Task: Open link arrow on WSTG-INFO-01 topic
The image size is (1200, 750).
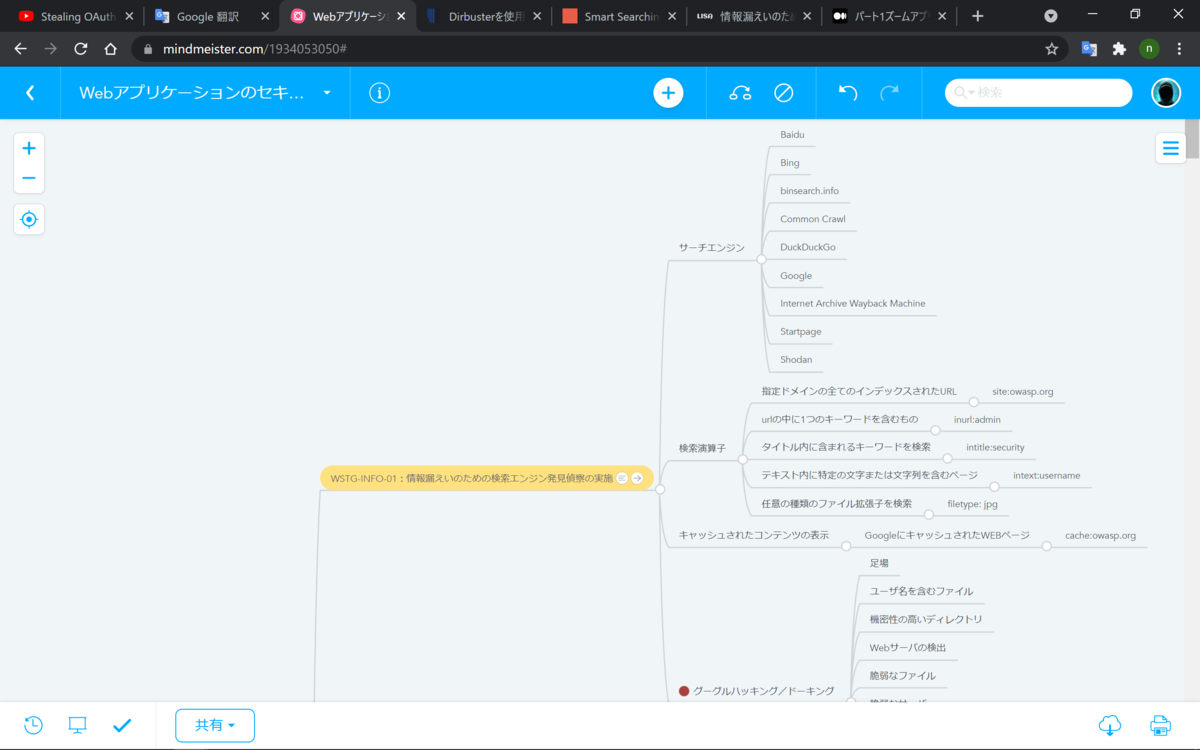Action: click(x=637, y=478)
